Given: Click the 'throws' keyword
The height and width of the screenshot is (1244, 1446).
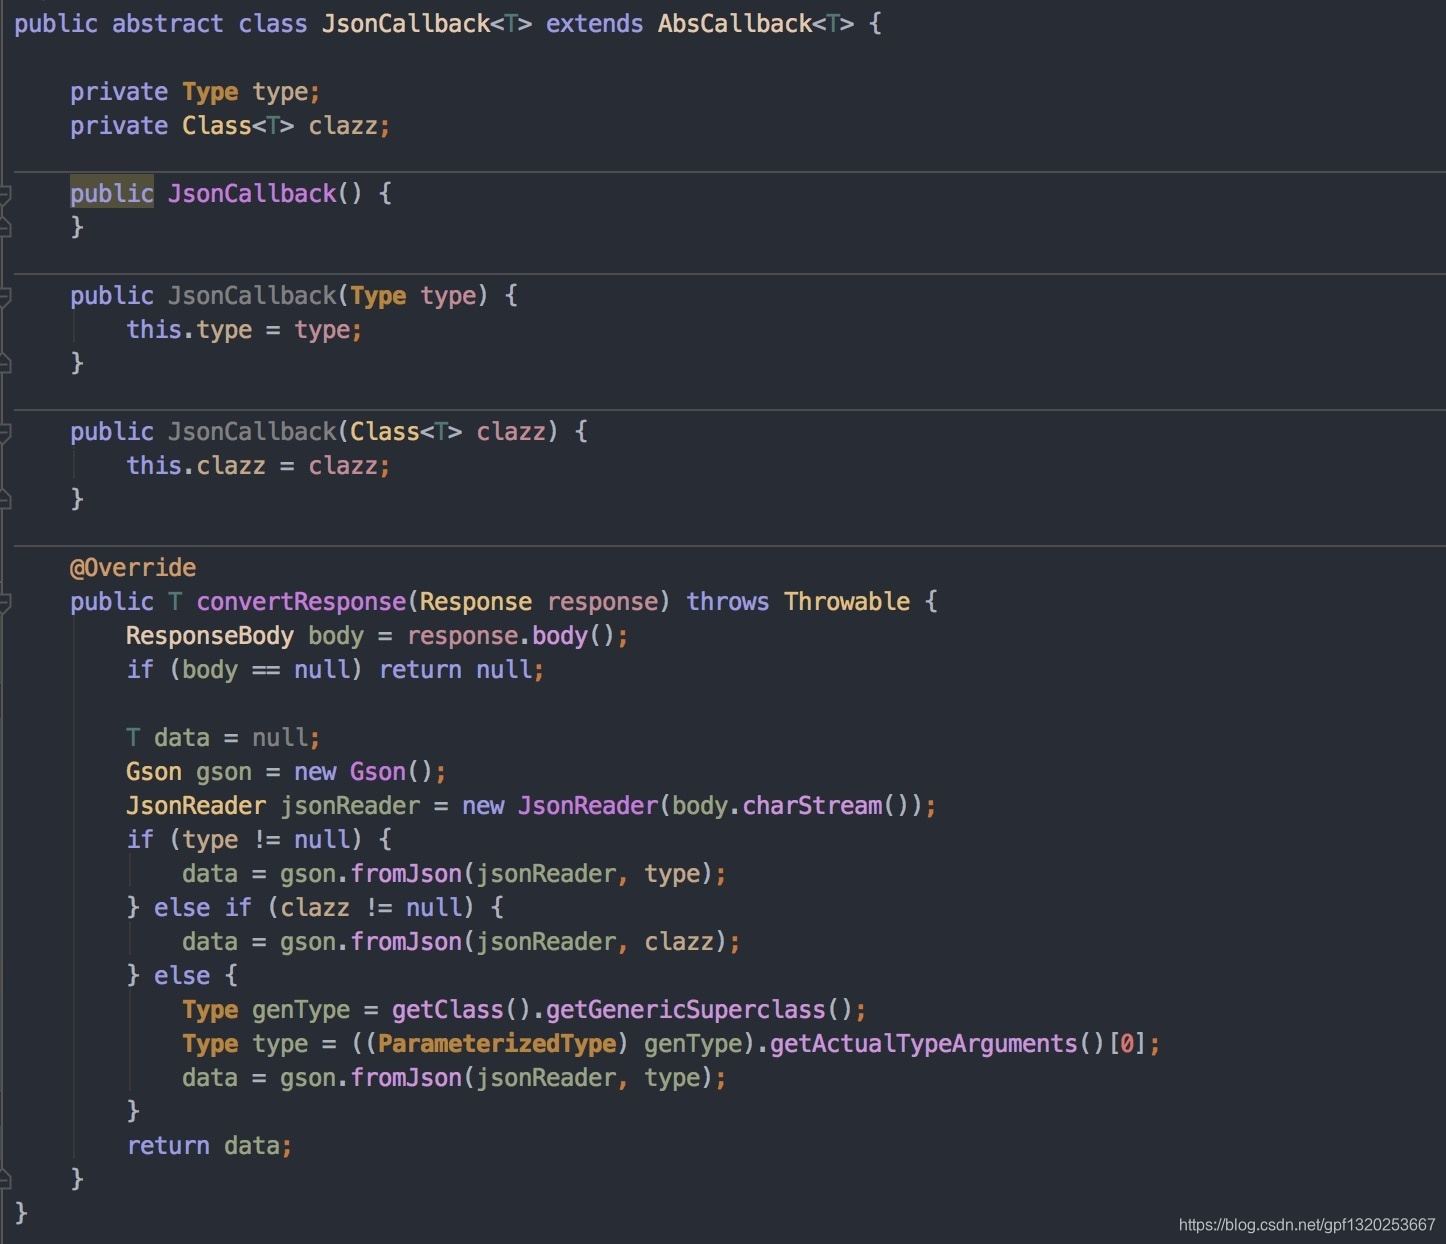Looking at the screenshot, I should tap(728, 601).
